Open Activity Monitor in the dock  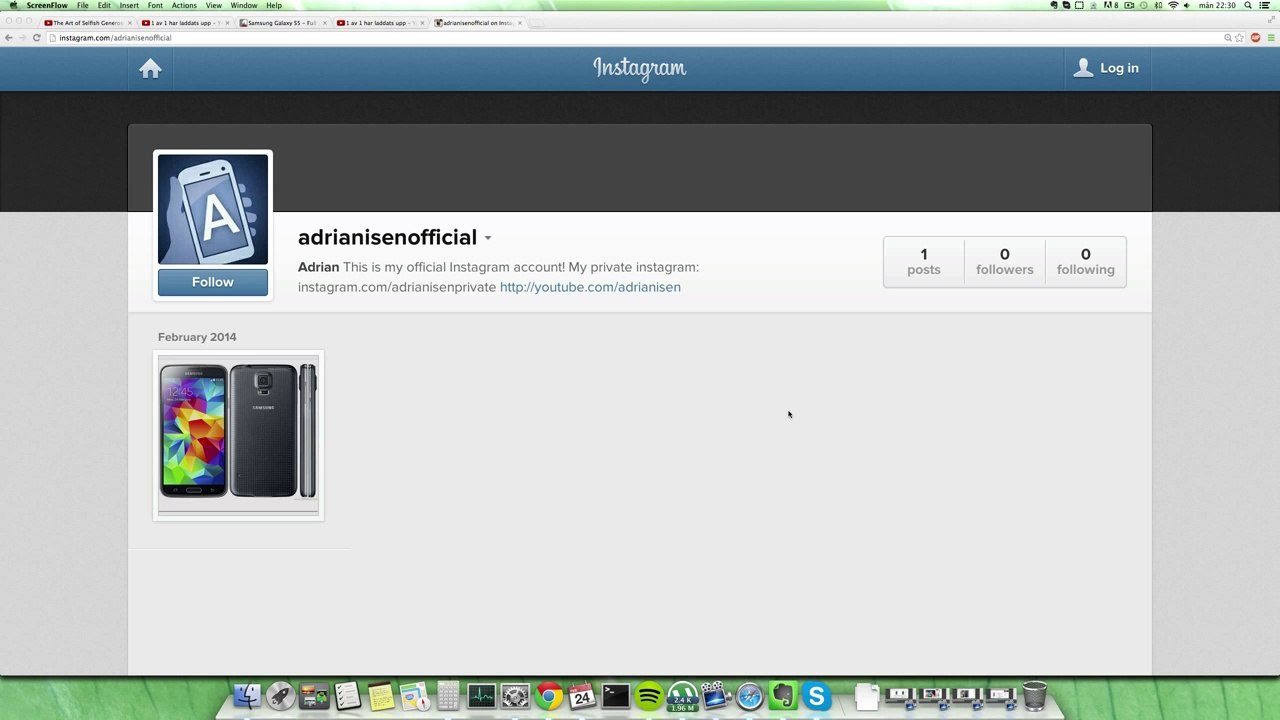(481, 696)
